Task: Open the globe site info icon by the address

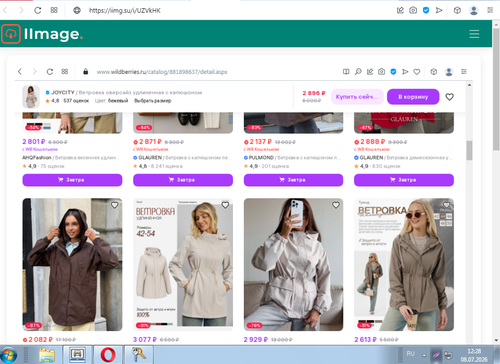Action: (77, 10)
